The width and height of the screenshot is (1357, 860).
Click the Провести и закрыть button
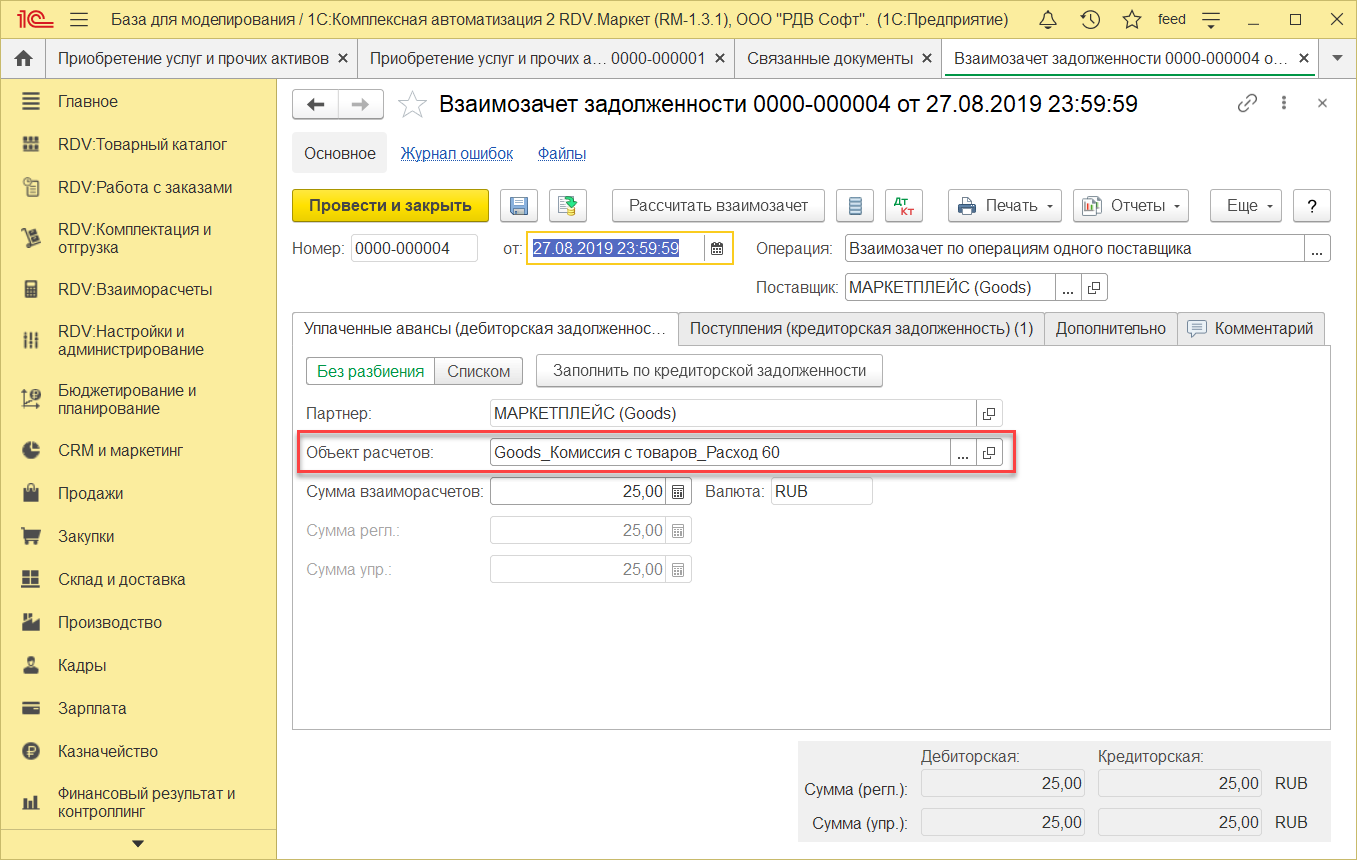[x=390, y=206]
